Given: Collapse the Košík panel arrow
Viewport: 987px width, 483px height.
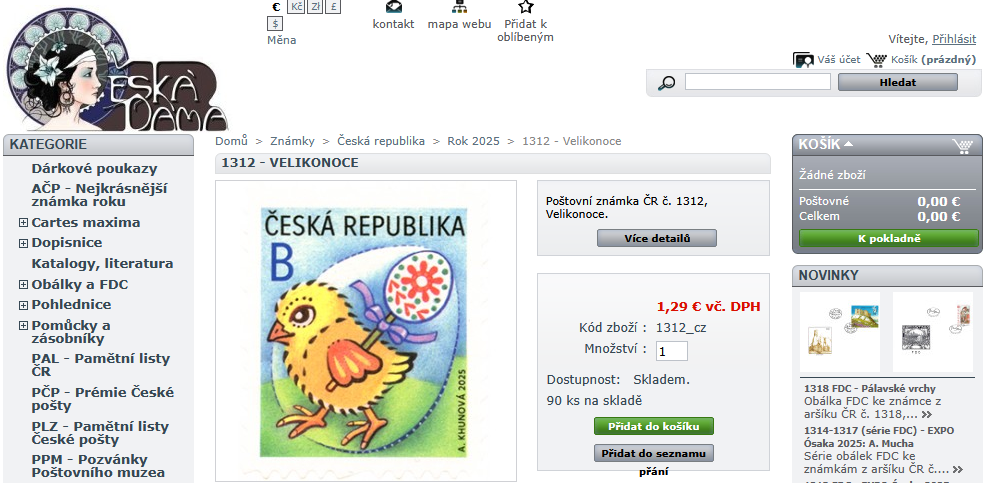Looking at the screenshot, I should tap(849, 144).
